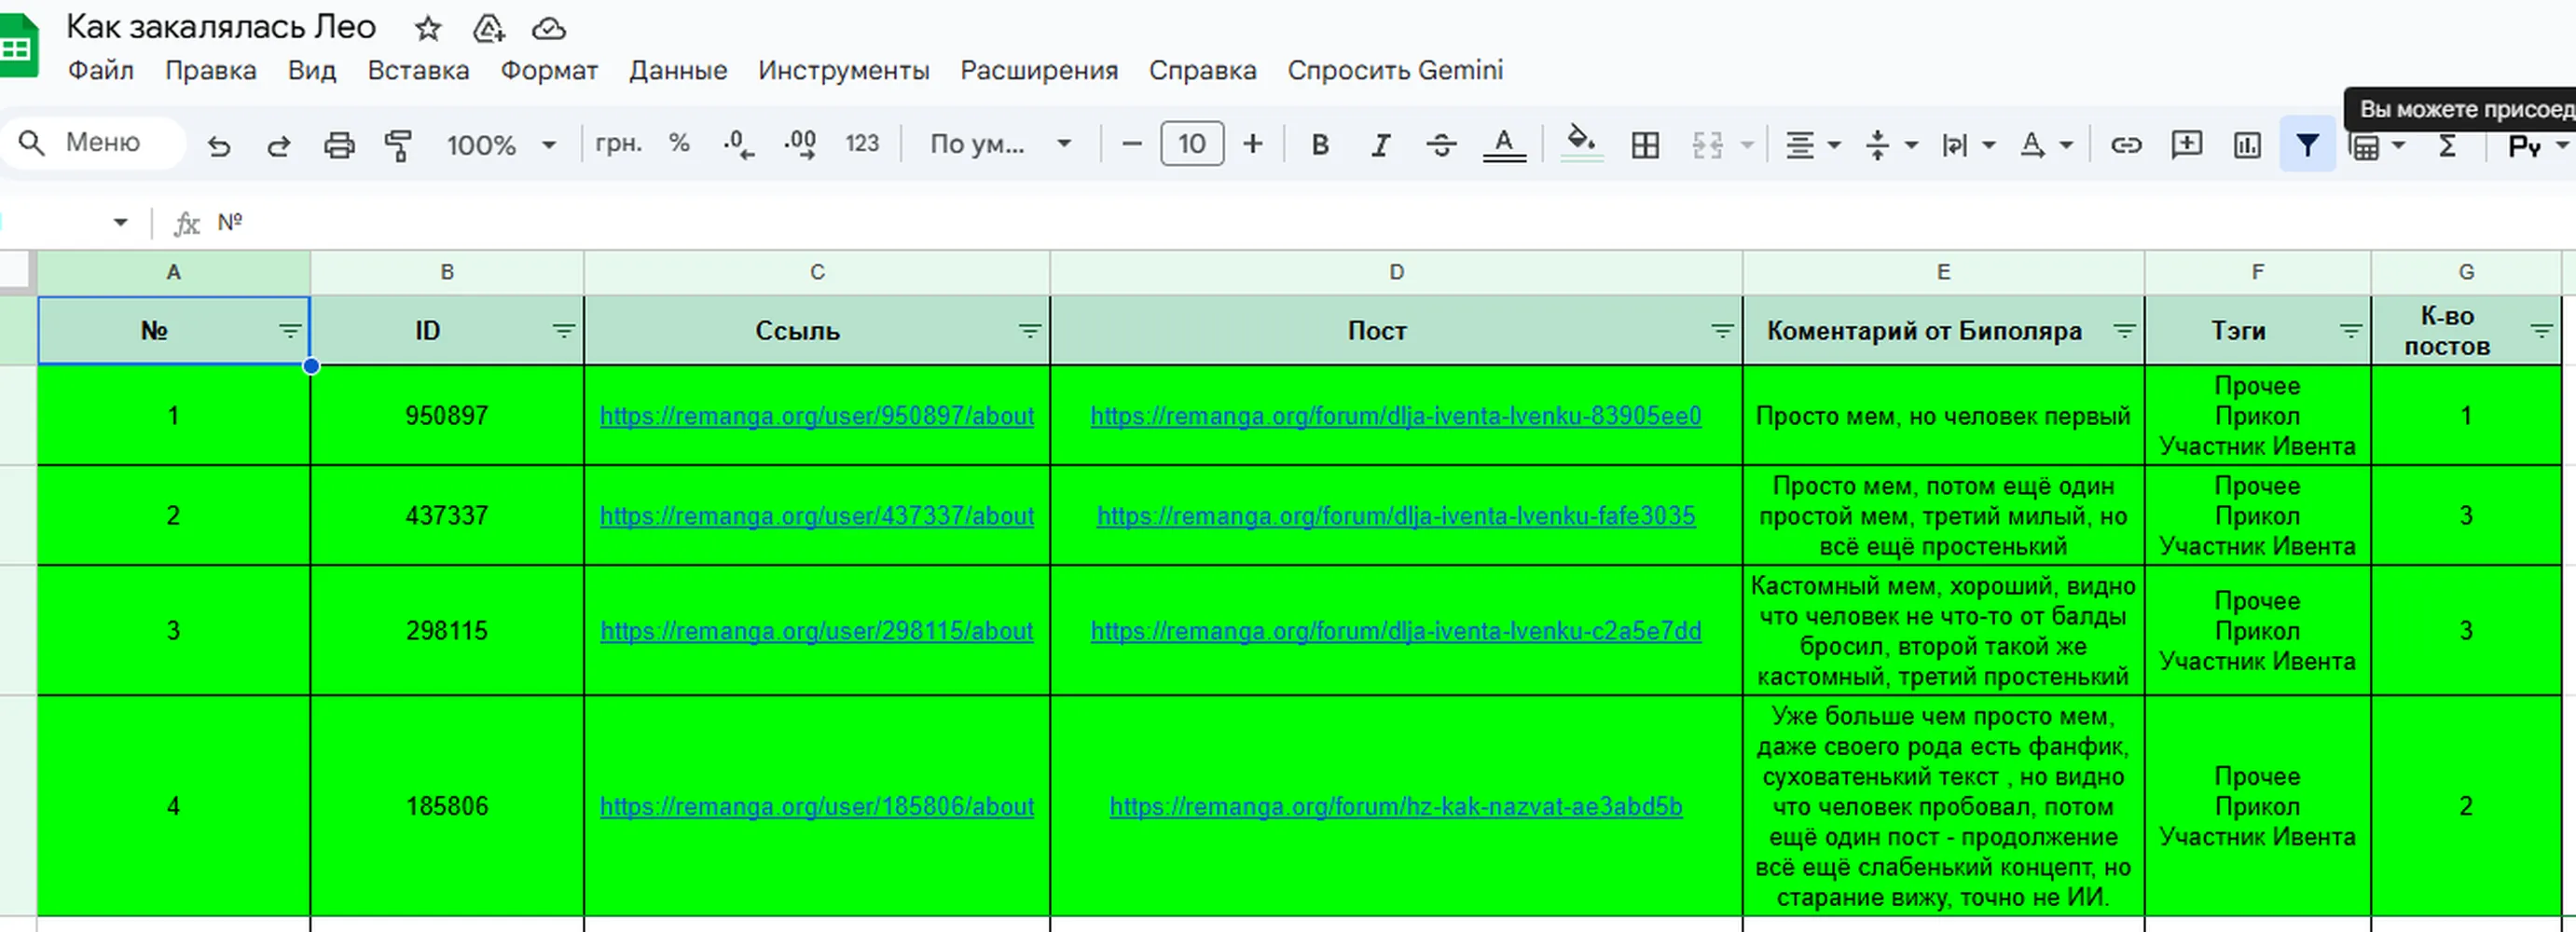
Task: Open the Вид menu
Action: tap(312, 70)
